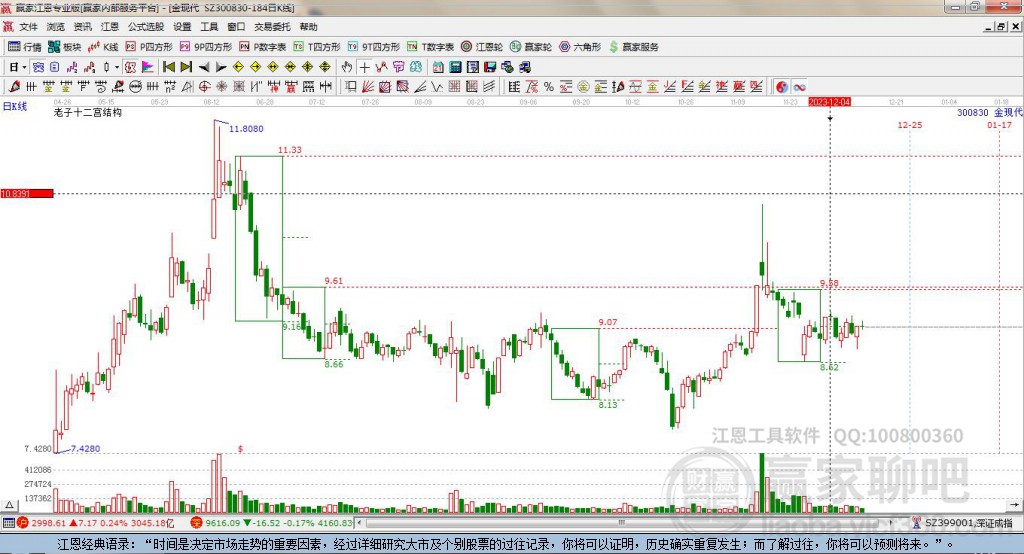Open the 资讯 menu
The width and height of the screenshot is (1024, 554).
[x=83, y=27]
